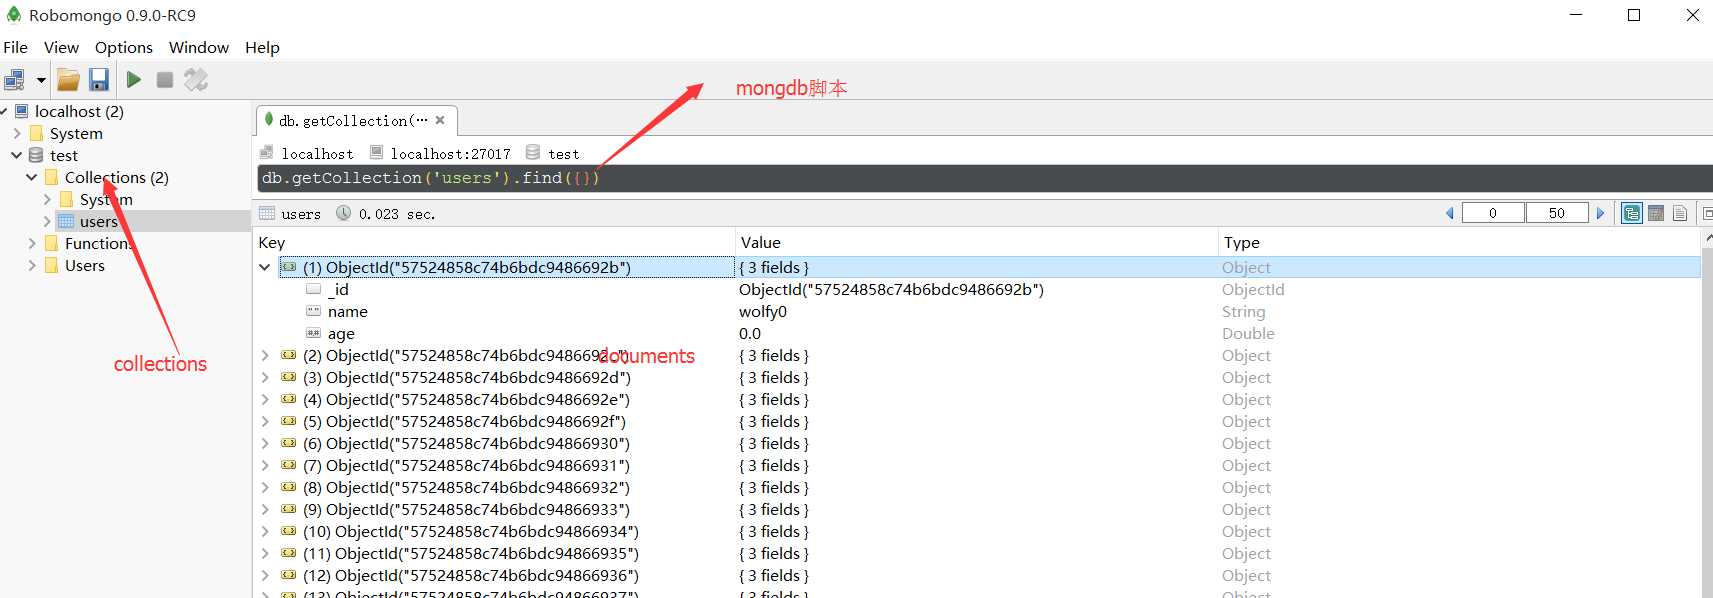
Task: Click the 0.0 age value cell
Action: coord(750,333)
